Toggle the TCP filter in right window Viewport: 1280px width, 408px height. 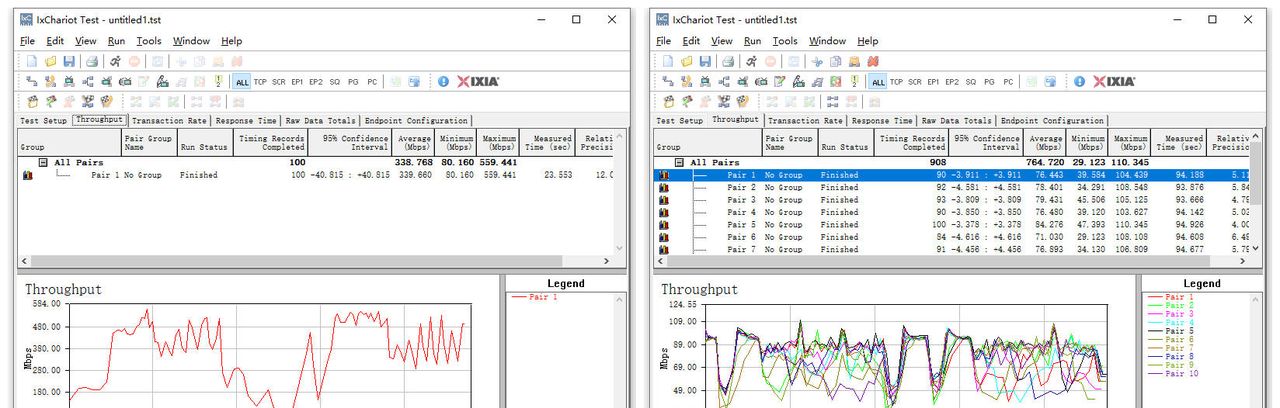tap(896, 82)
